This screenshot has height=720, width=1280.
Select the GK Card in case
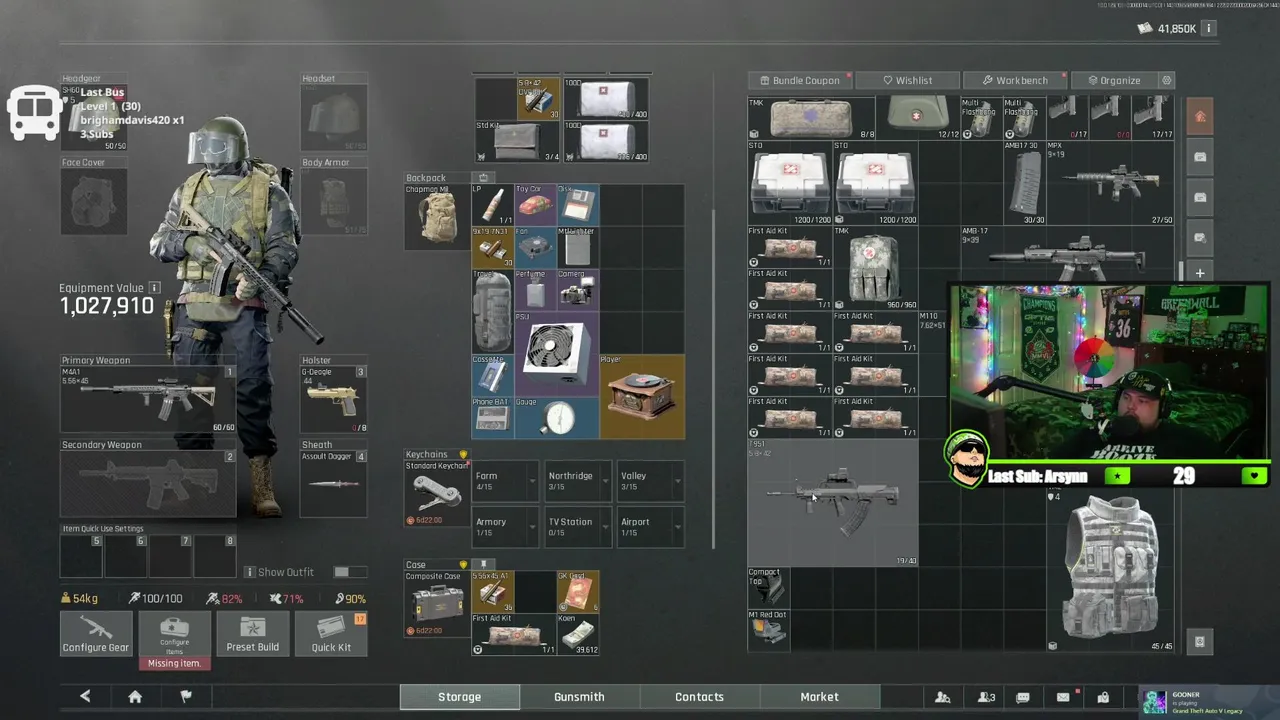578,591
